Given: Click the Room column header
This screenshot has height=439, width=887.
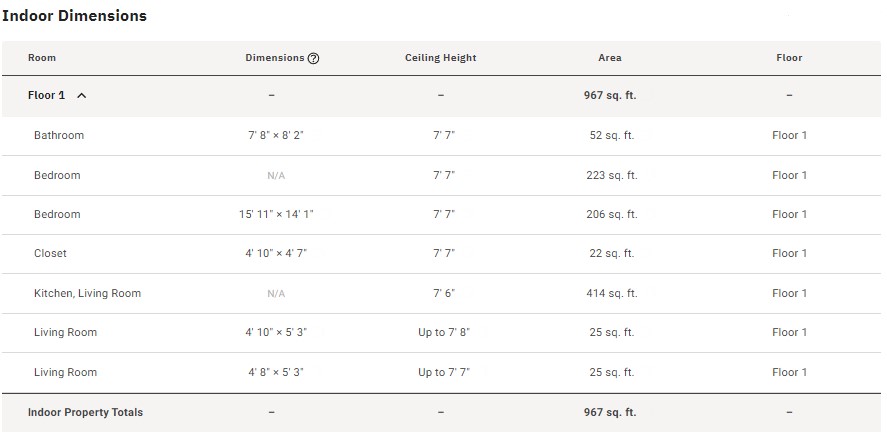Looking at the screenshot, I should (42, 58).
